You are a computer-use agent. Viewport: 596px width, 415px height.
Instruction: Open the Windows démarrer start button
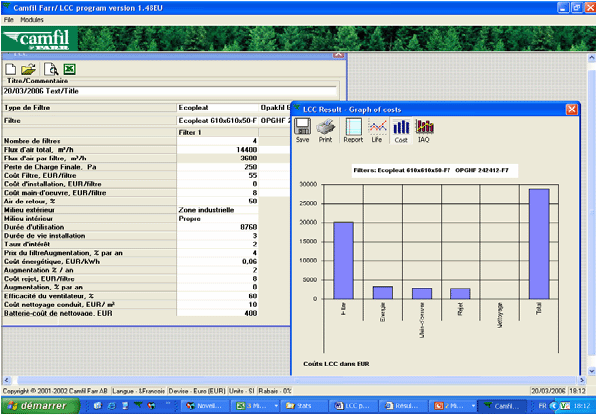click(x=40, y=406)
